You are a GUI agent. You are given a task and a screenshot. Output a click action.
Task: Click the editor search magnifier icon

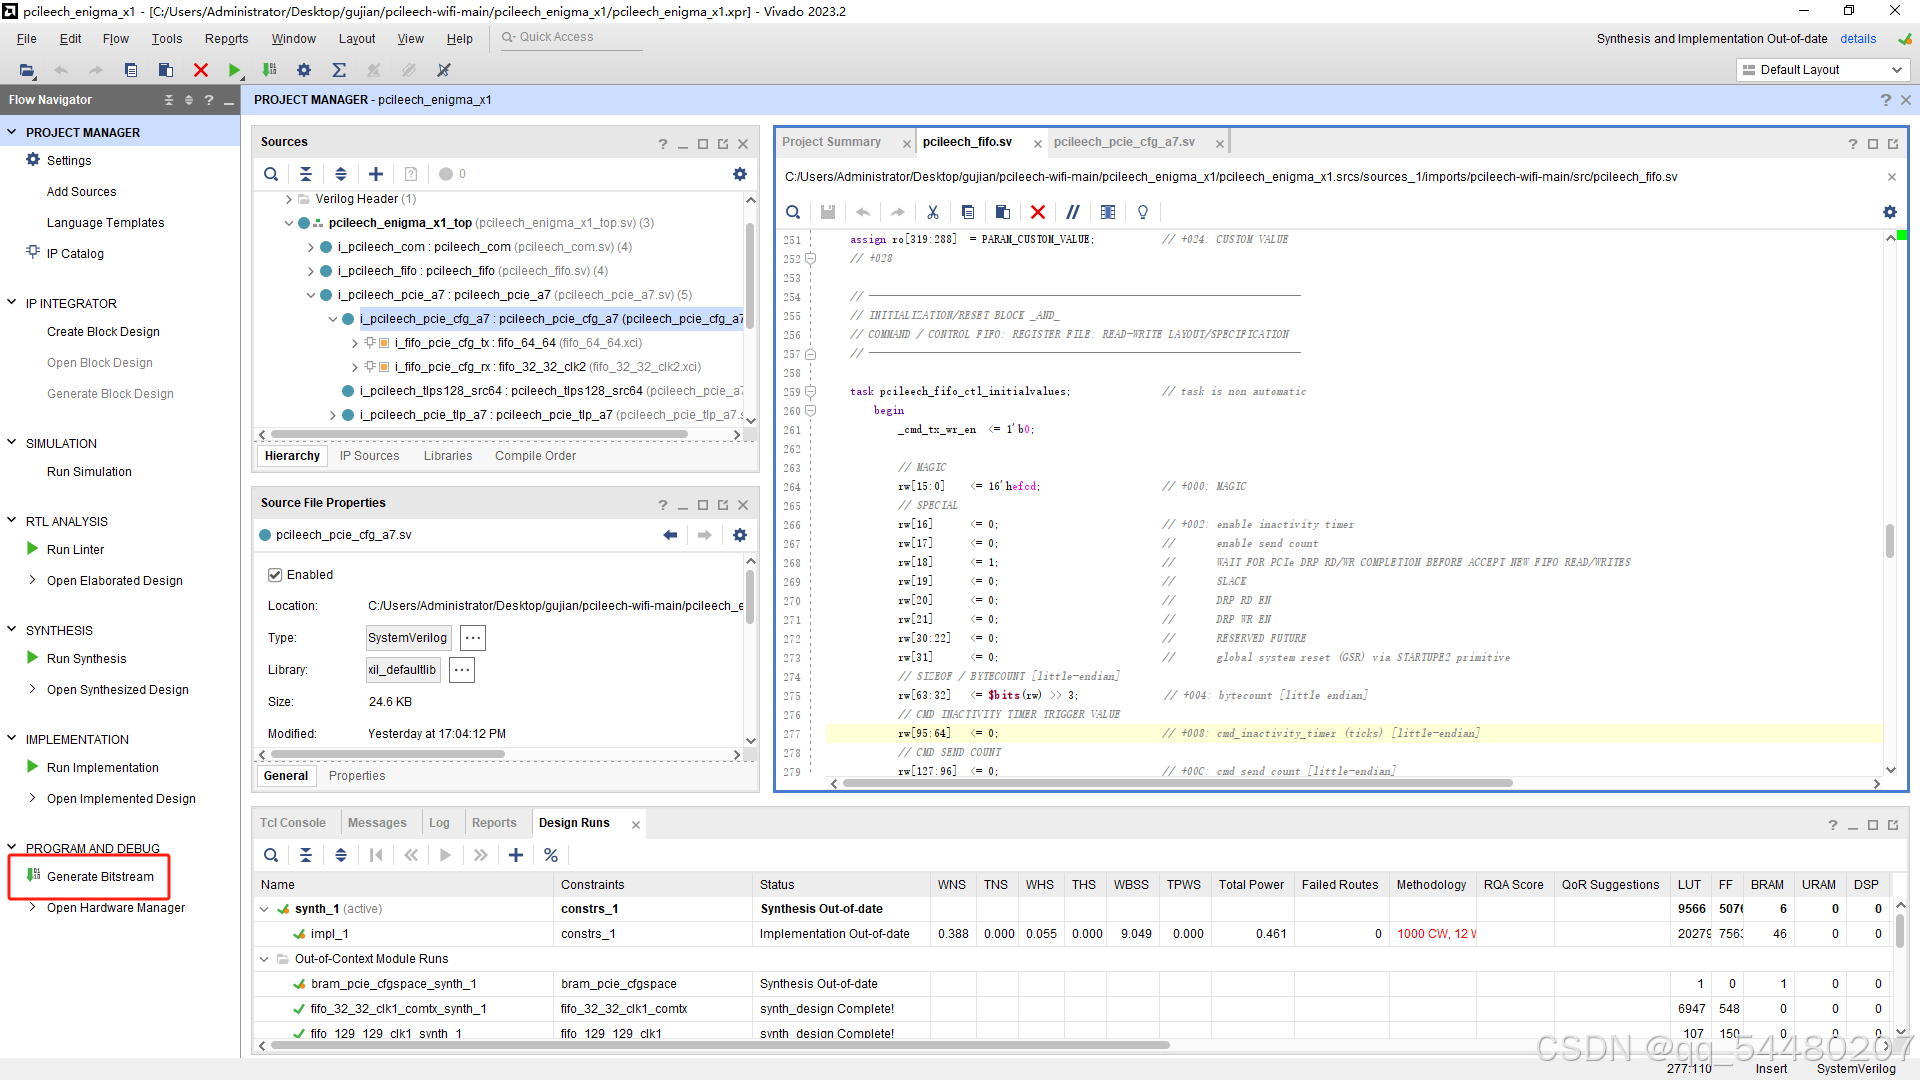coord(793,212)
